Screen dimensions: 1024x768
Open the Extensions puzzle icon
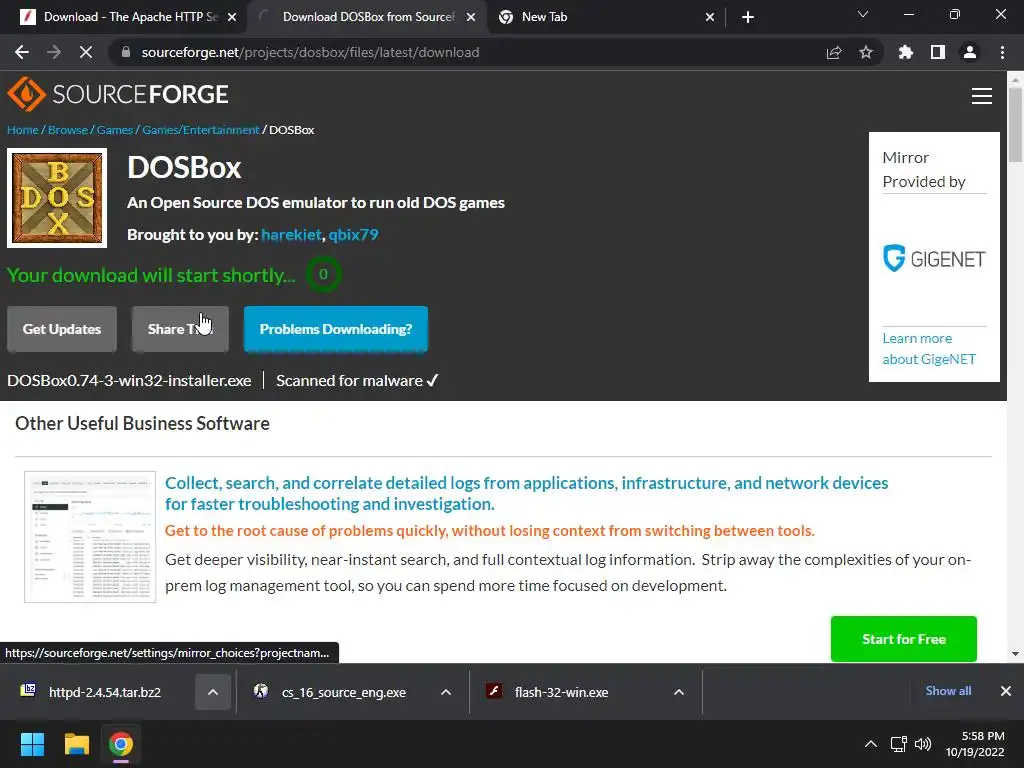pyautogui.click(x=906, y=52)
